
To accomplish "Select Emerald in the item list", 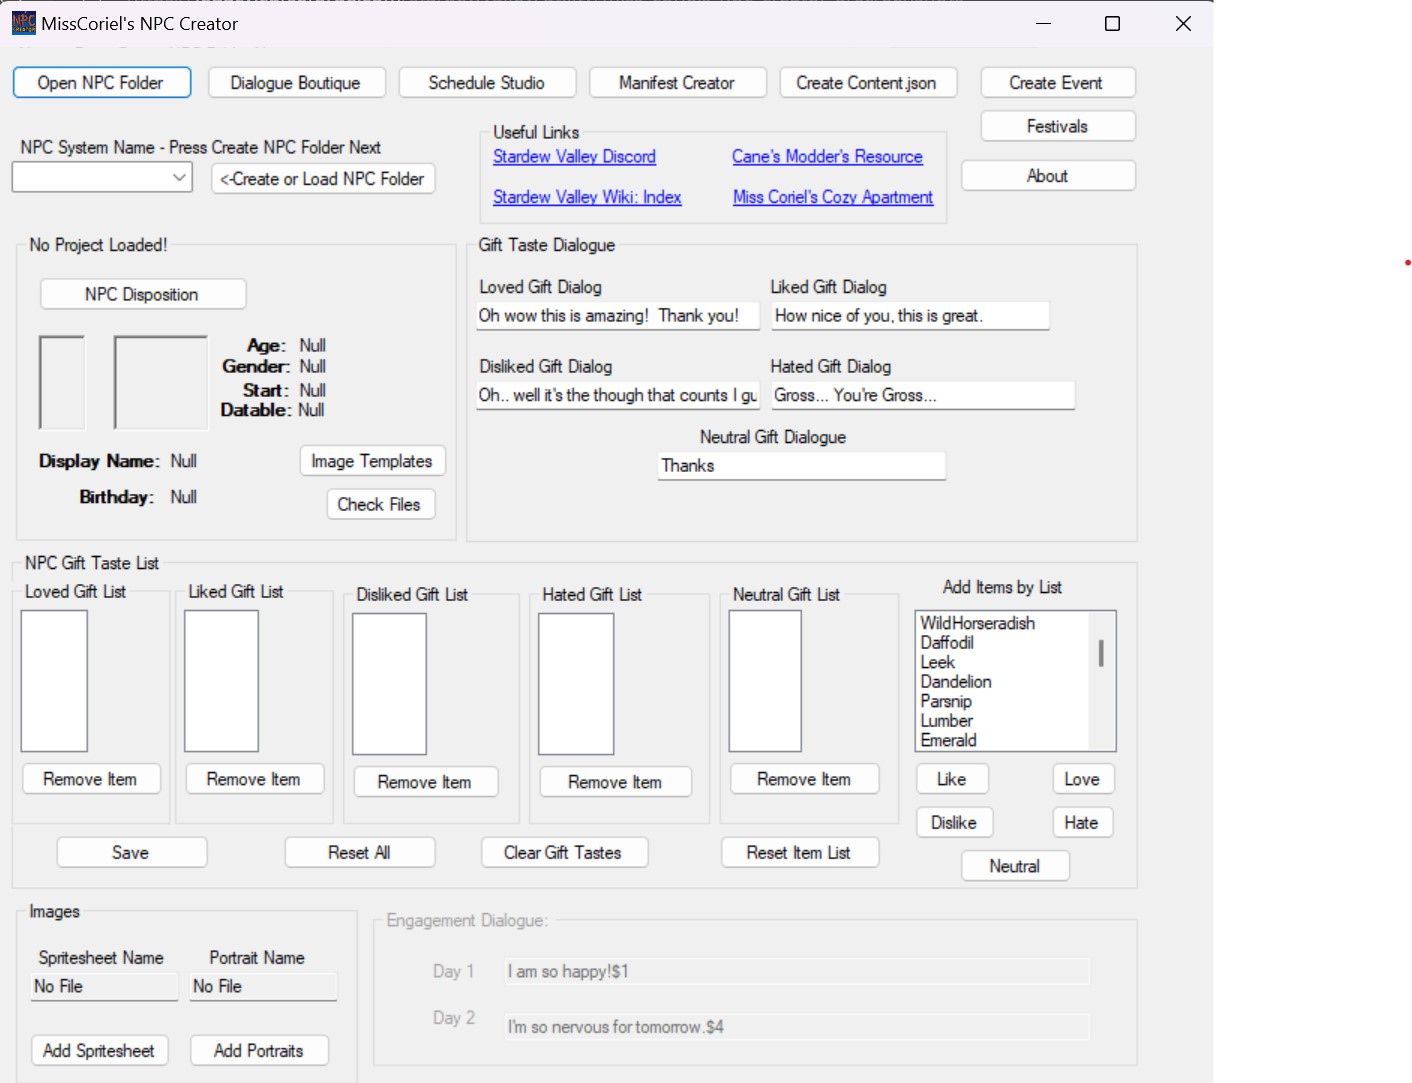I will pyautogui.click(x=949, y=741).
